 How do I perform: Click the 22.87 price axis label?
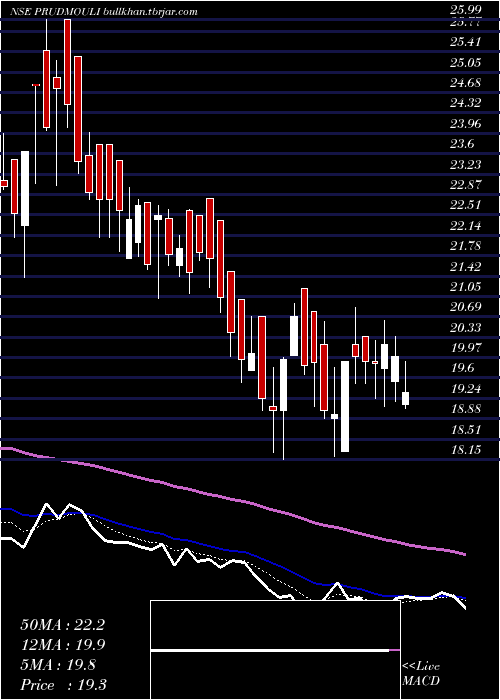coord(466,185)
